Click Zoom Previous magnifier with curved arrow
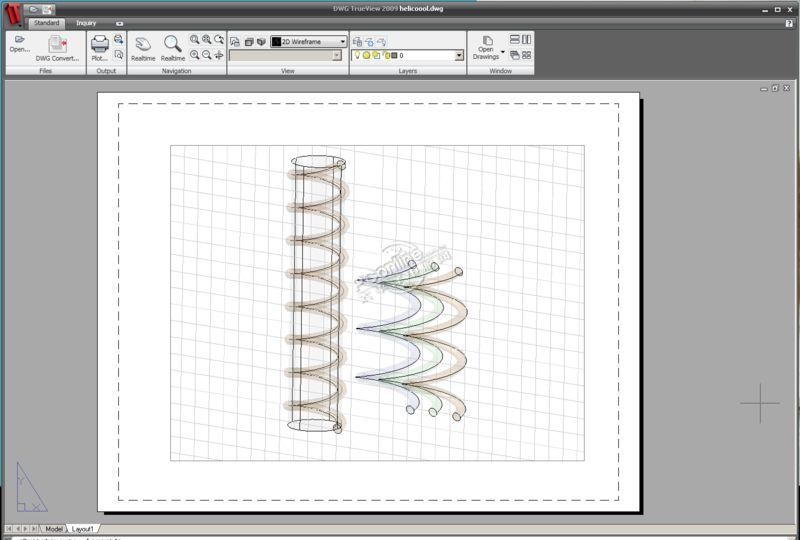 pyautogui.click(x=219, y=39)
